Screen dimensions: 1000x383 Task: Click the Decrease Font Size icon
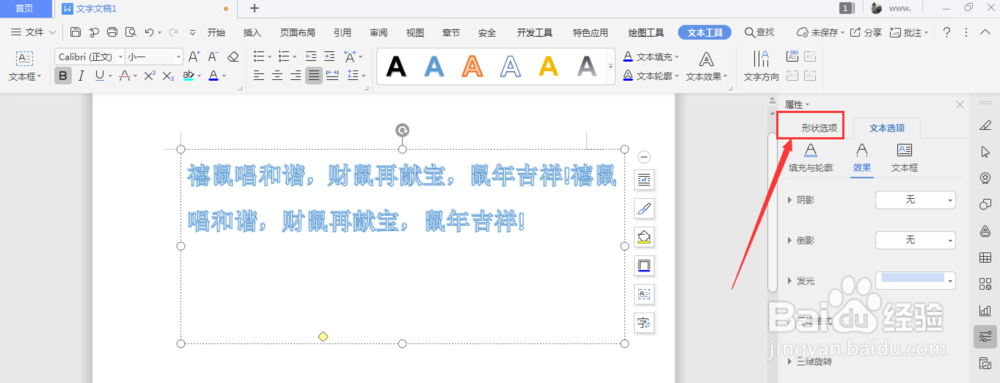click(x=214, y=57)
